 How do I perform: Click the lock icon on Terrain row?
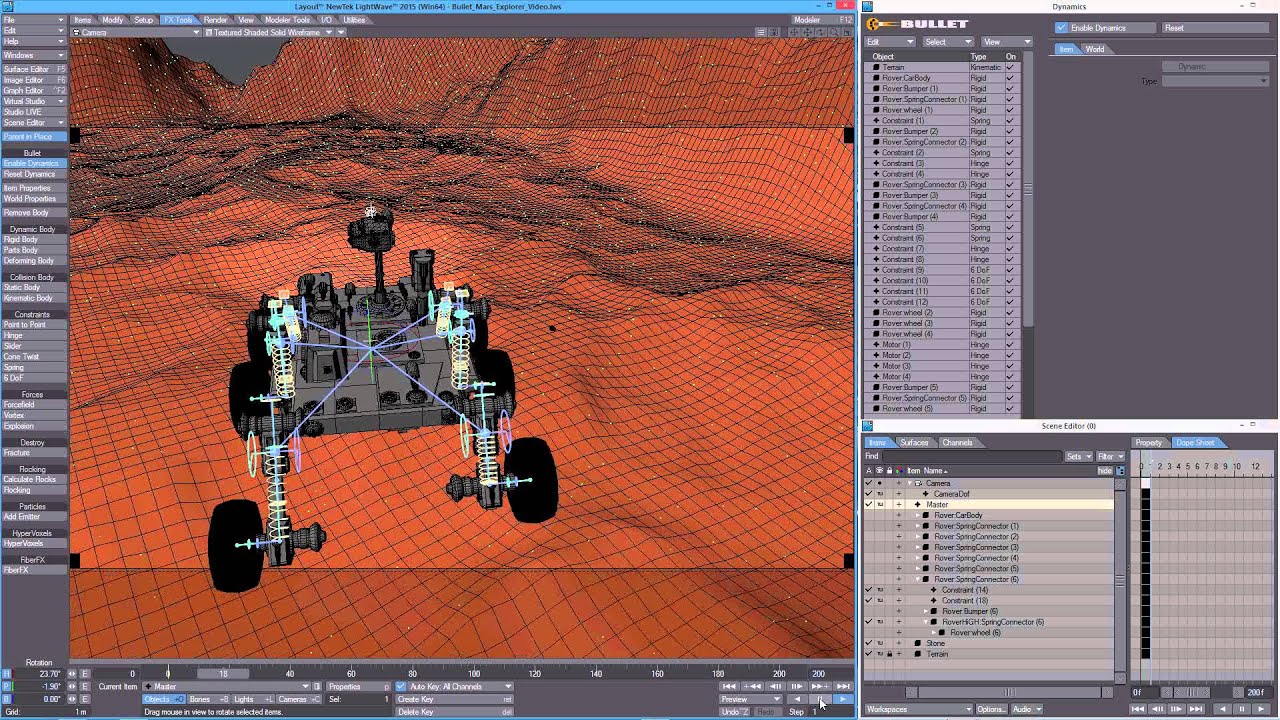[x=889, y=654]
